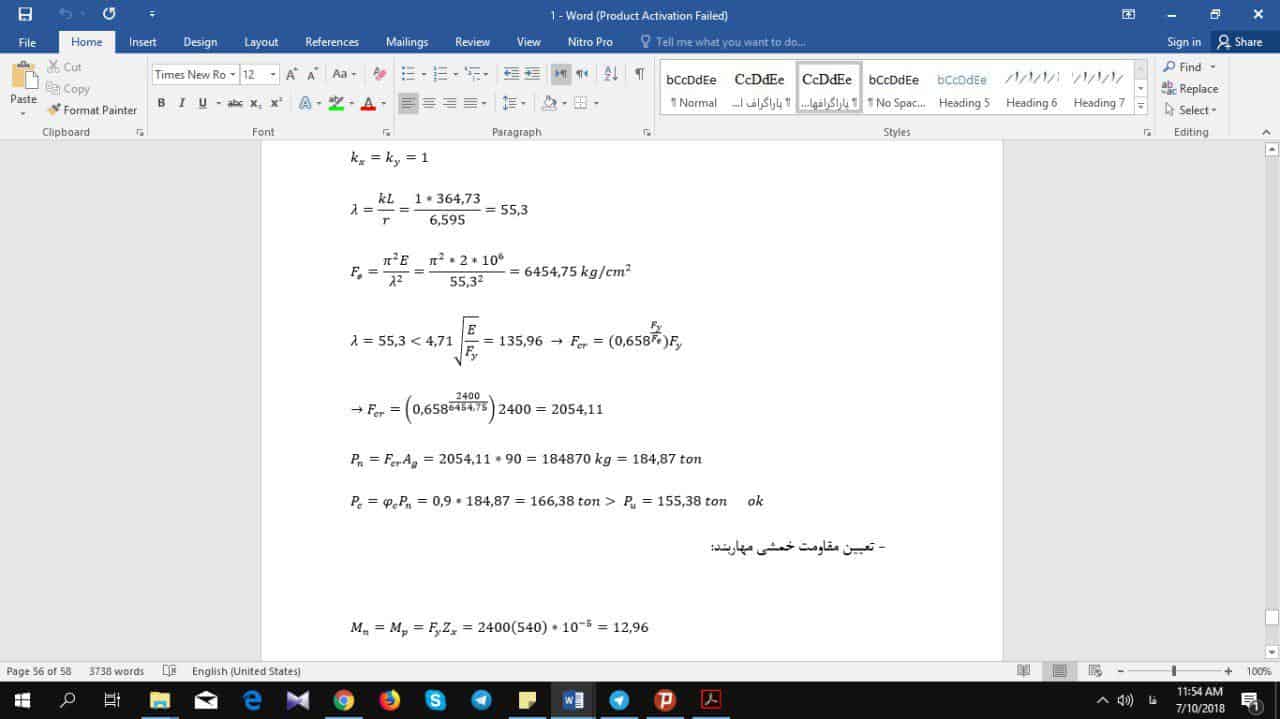Open the File tab
This screenshot has width=1280, height=719.
coord(27,42)
